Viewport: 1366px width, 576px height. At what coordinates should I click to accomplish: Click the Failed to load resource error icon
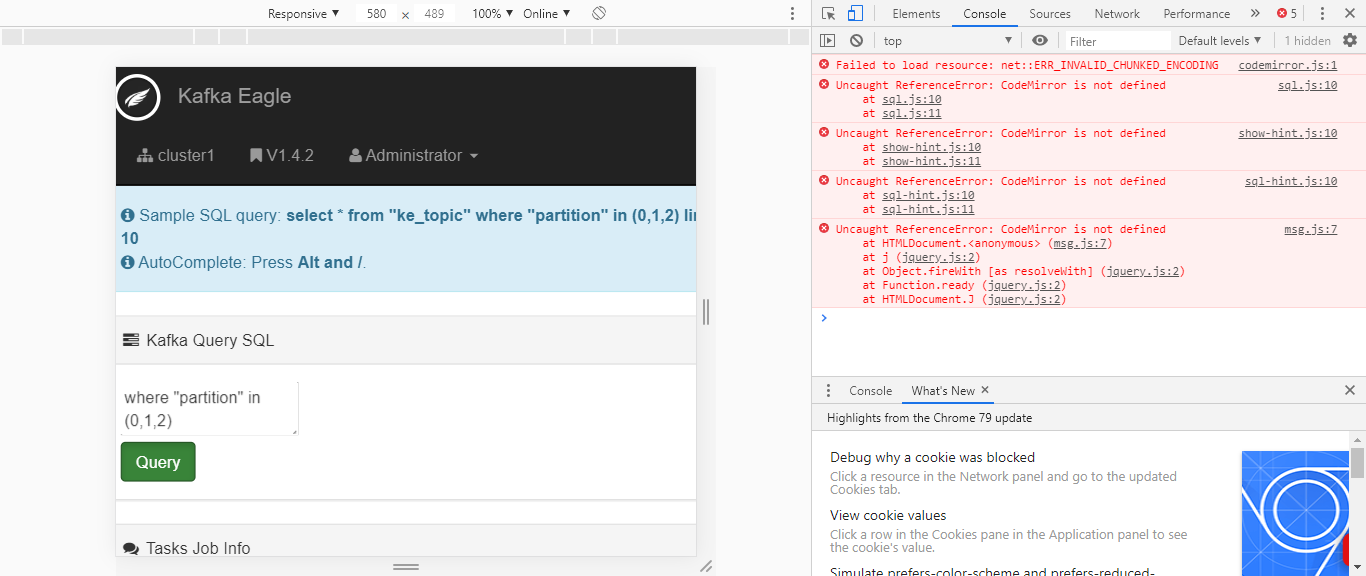[824, 65]
